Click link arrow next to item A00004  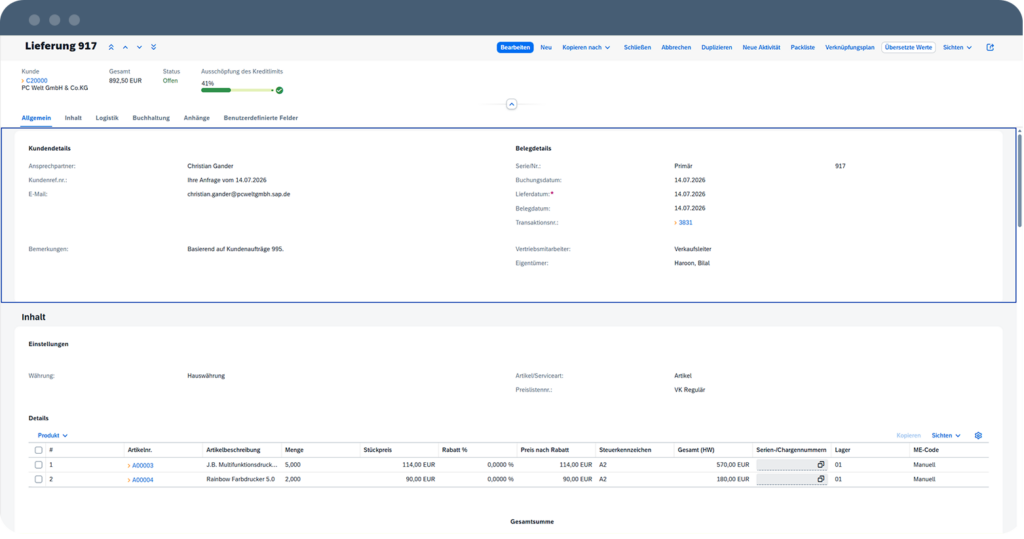coord(129,480)
